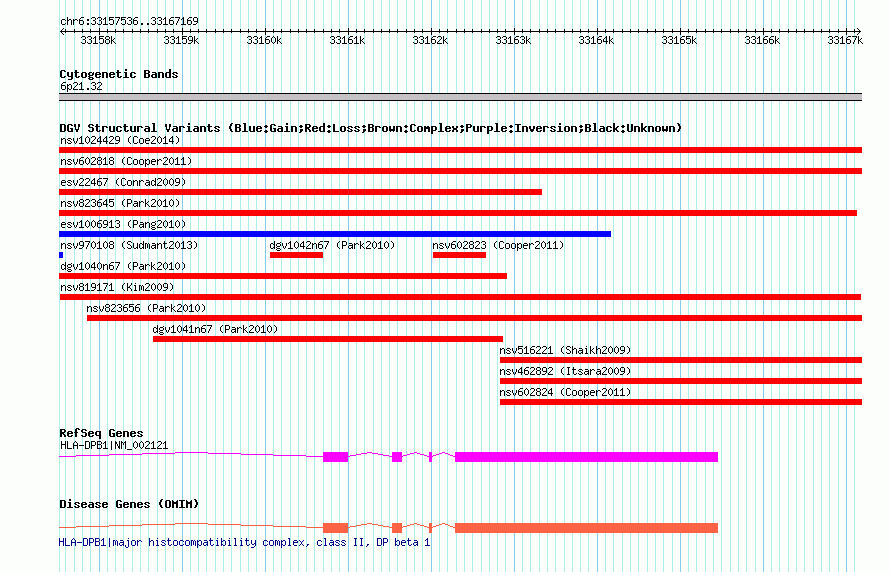Click the 33159k ruler position
Viewport: 890px width, 572px height.
coord(181,40)
